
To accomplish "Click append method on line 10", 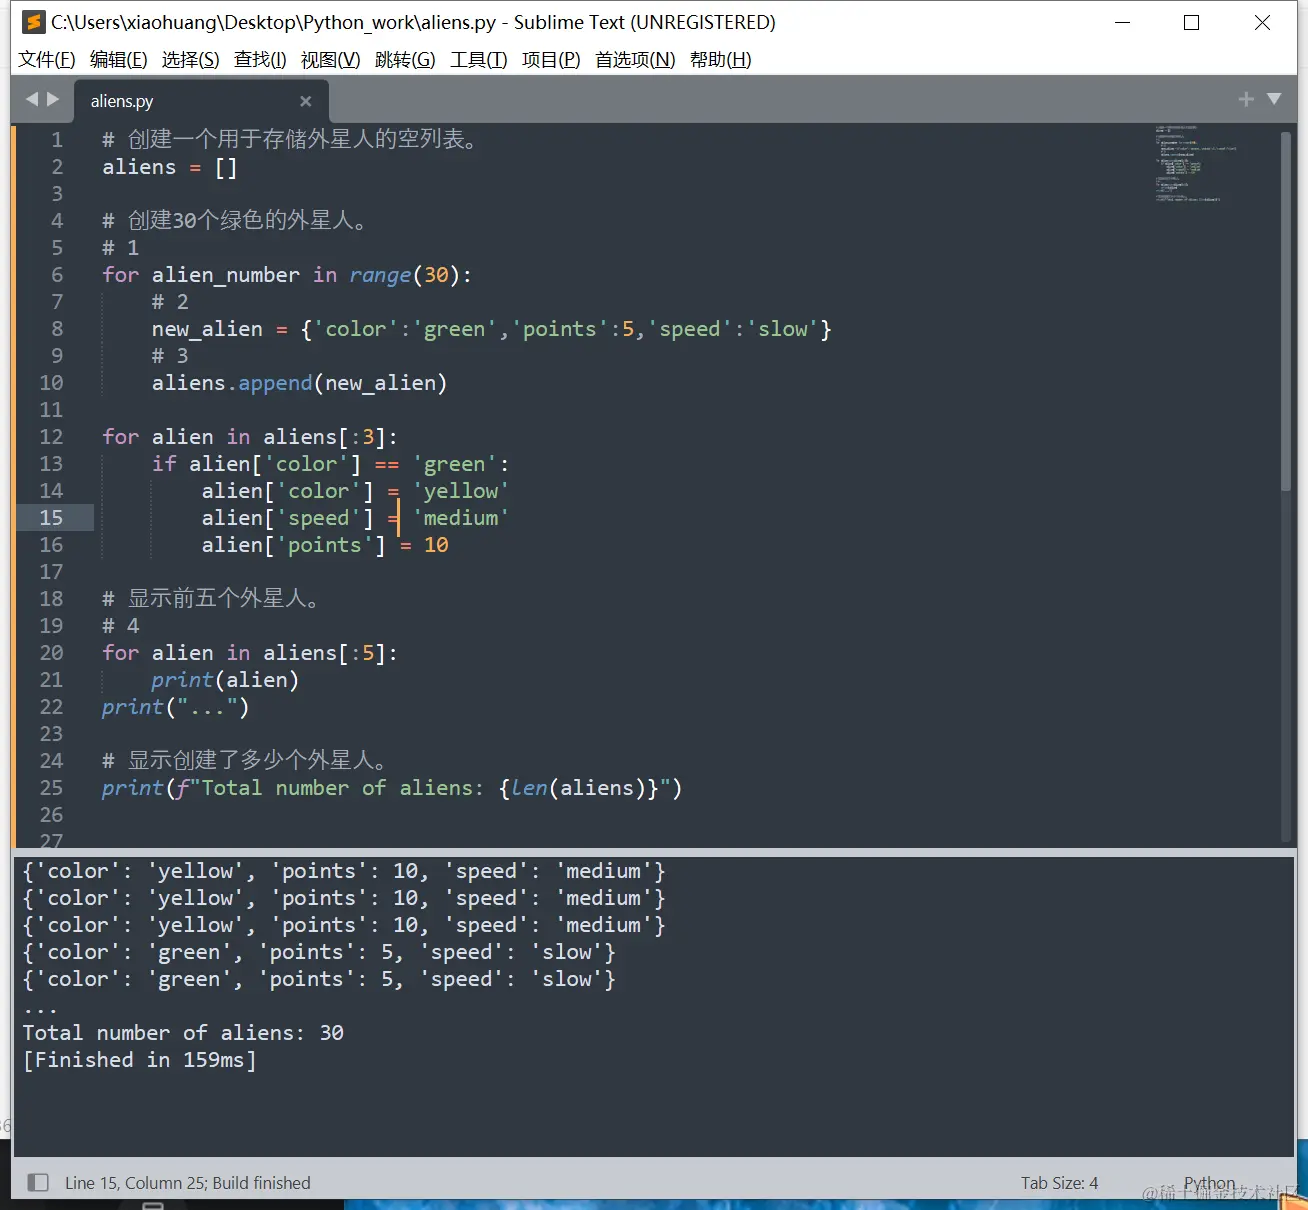I will pyautogui.click(x=275, y=383).
